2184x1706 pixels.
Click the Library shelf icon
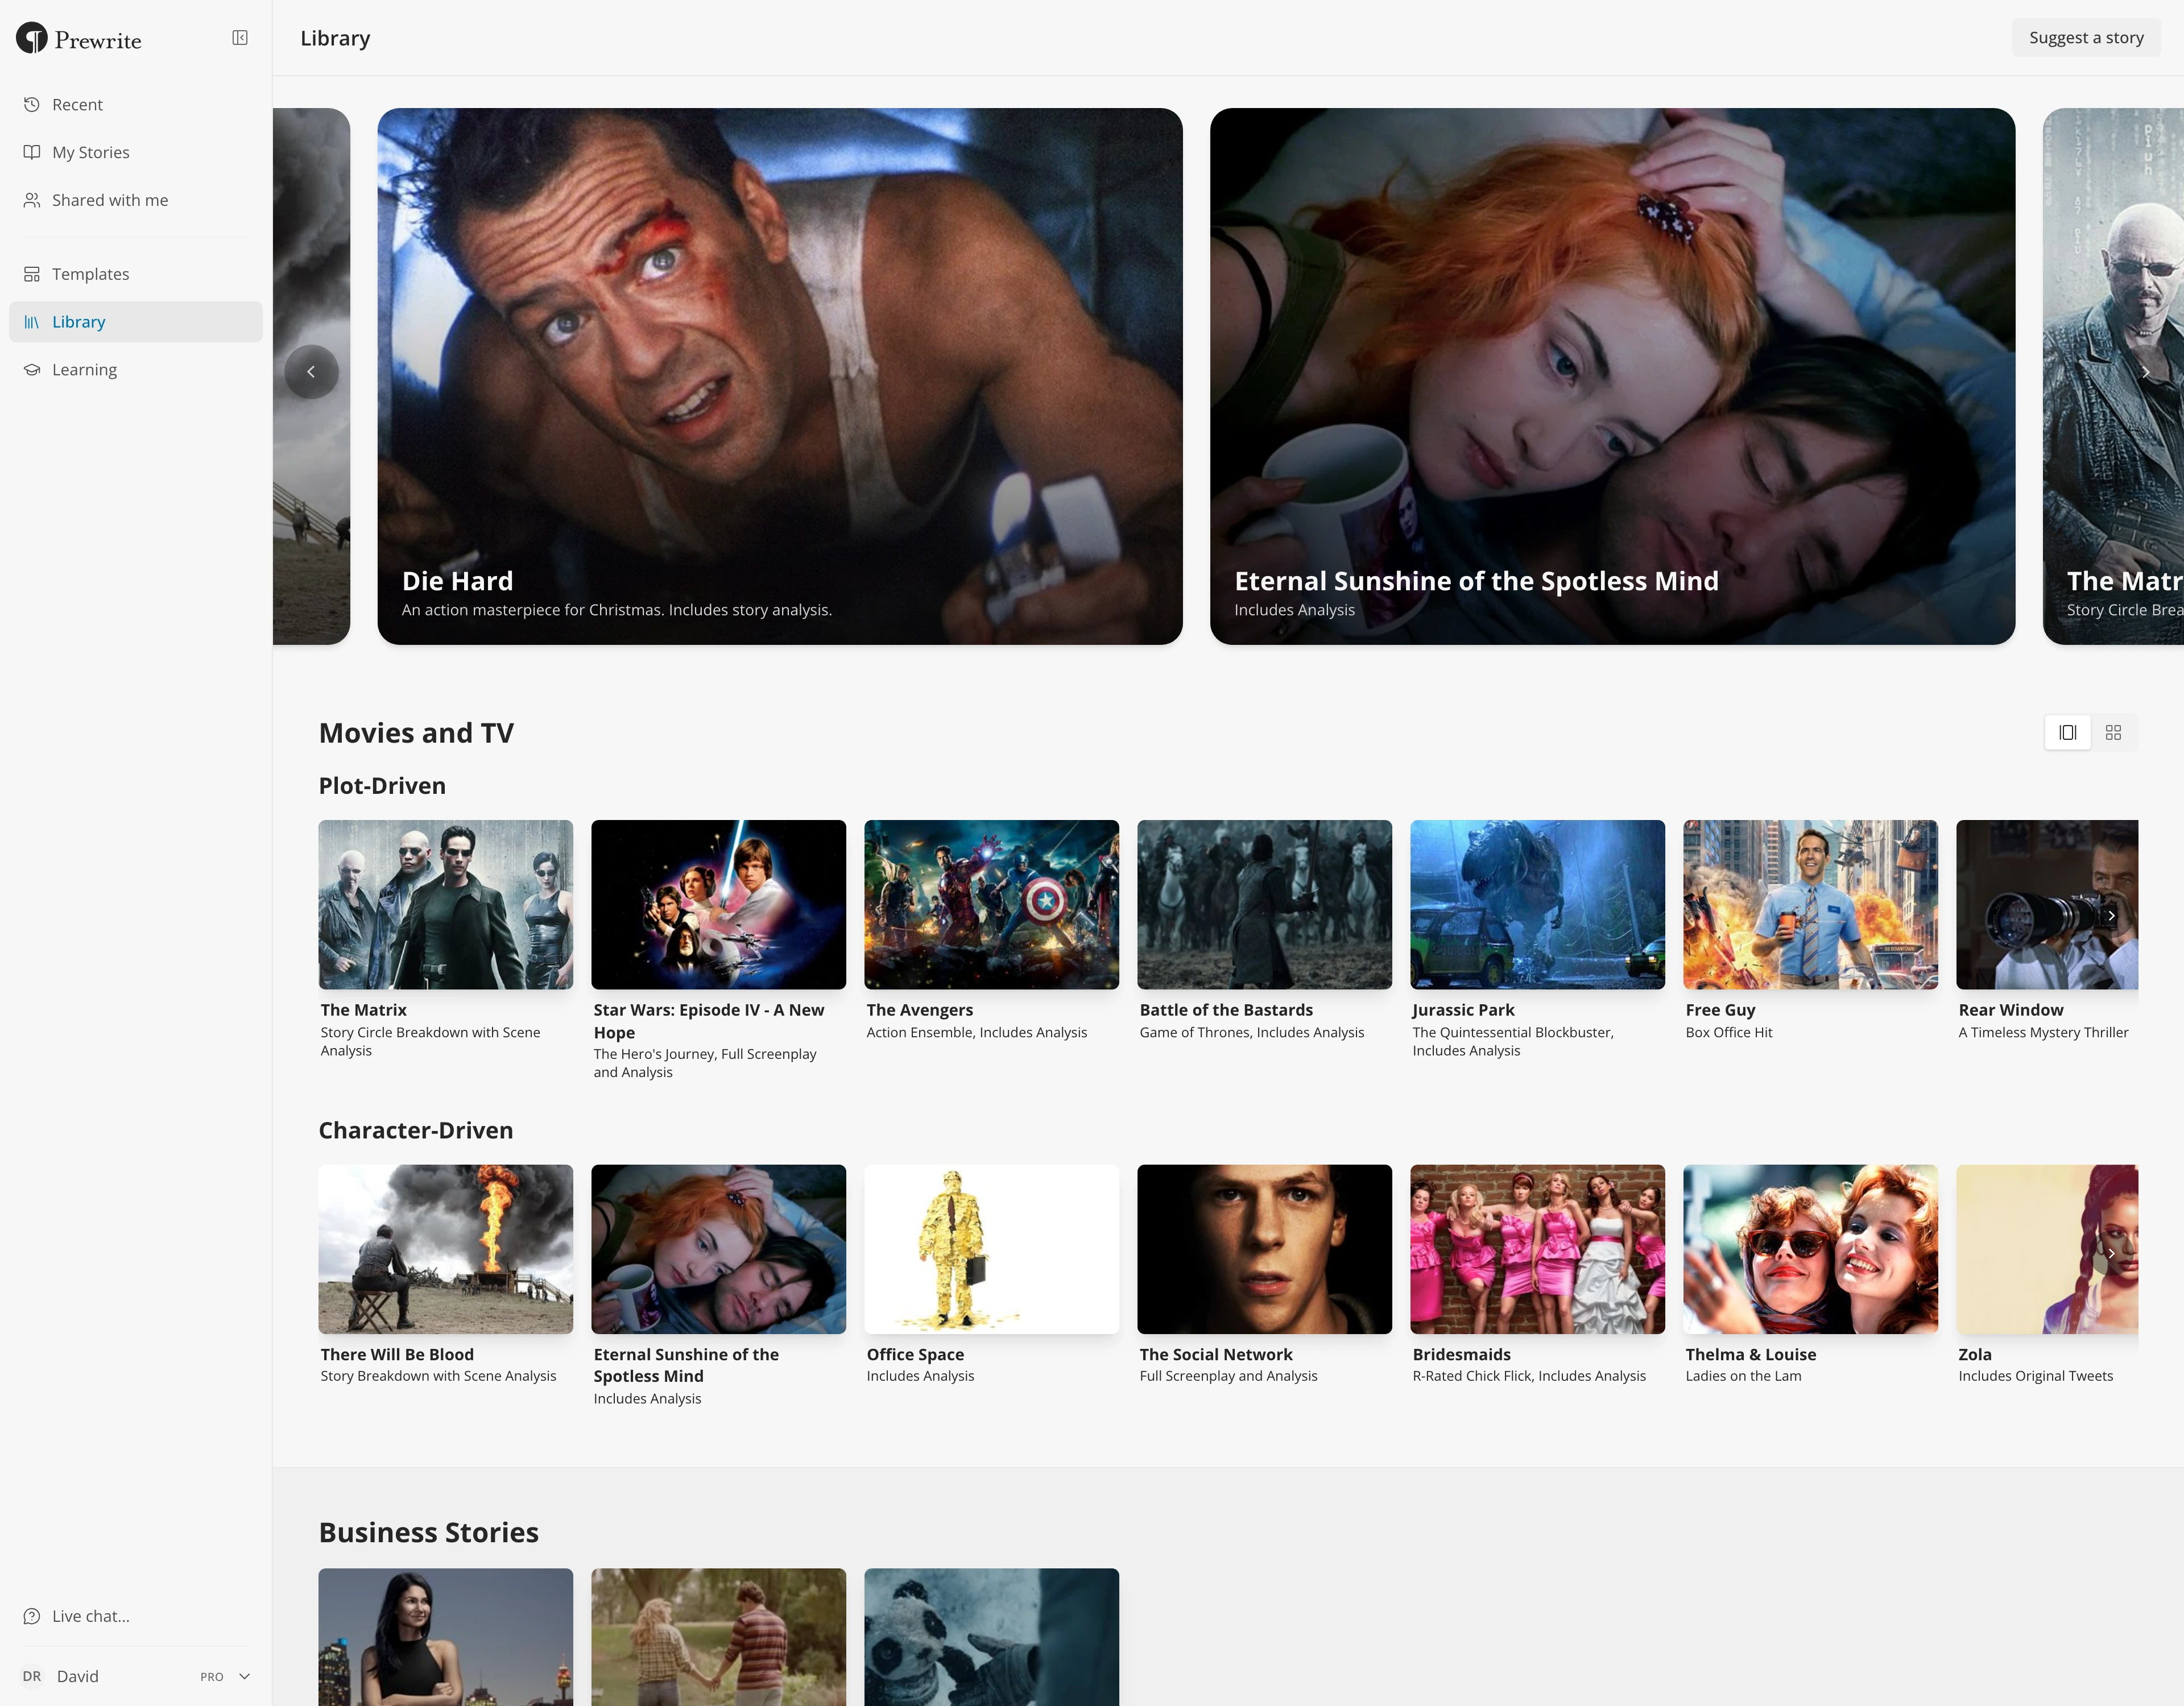pos(32,322)
